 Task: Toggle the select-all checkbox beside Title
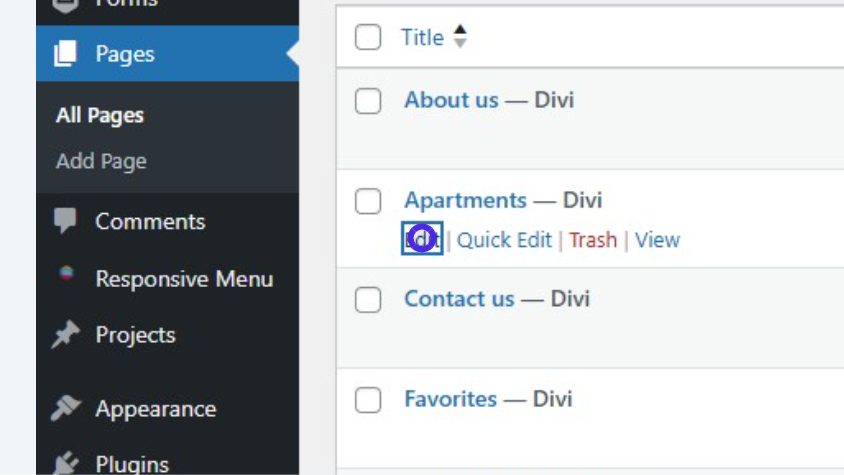(368, 38)
